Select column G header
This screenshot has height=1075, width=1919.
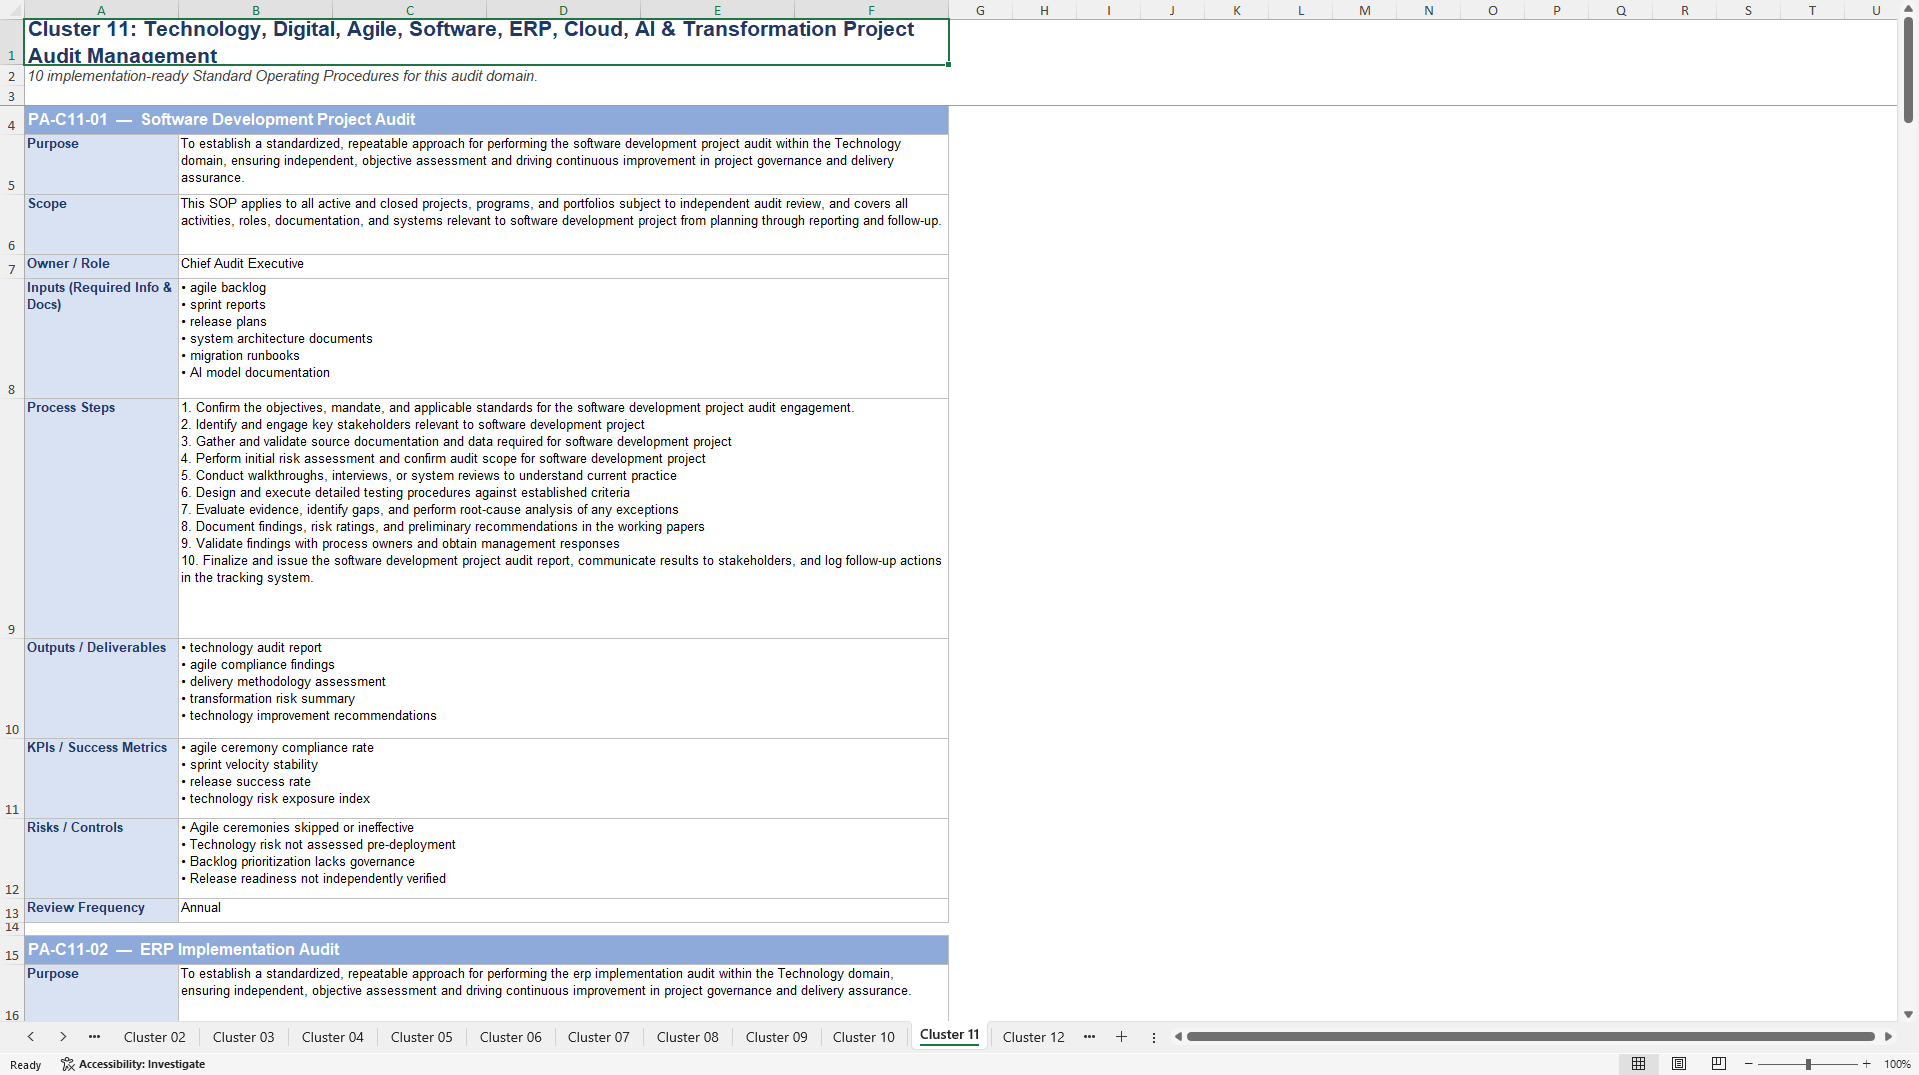click(980, 10)
